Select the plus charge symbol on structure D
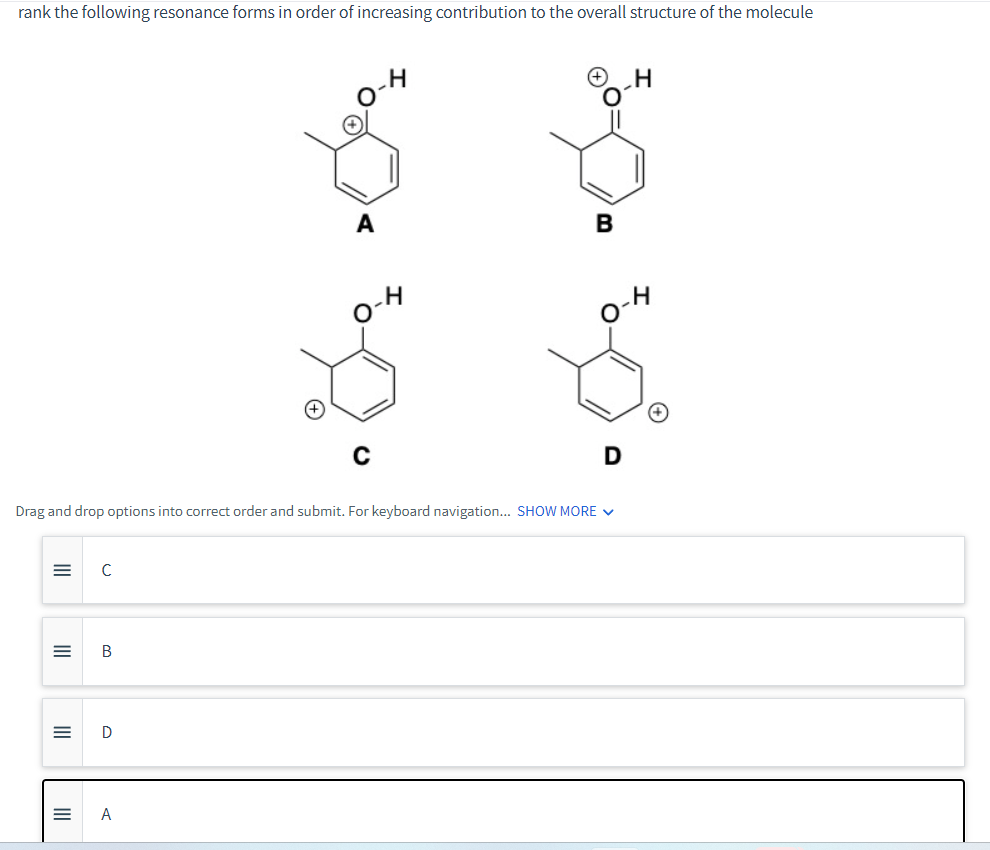This screenshot has height=850, width=990. (657, 412)
